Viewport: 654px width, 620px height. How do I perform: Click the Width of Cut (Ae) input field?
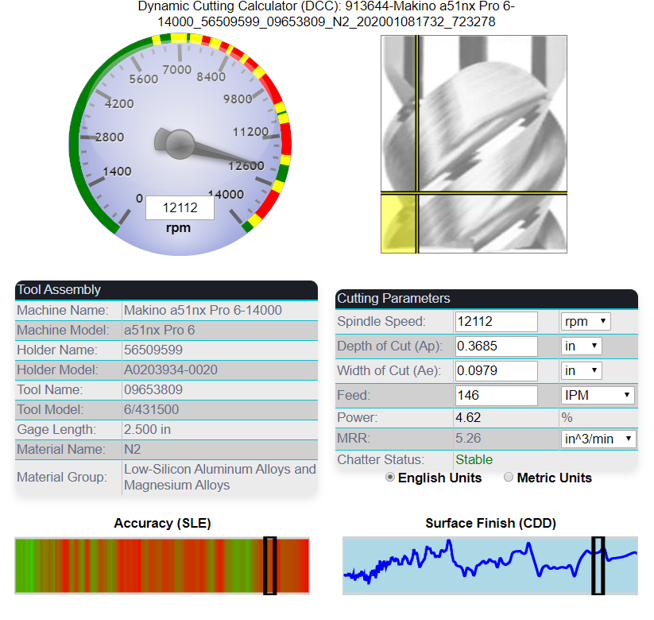pos(496,371)
